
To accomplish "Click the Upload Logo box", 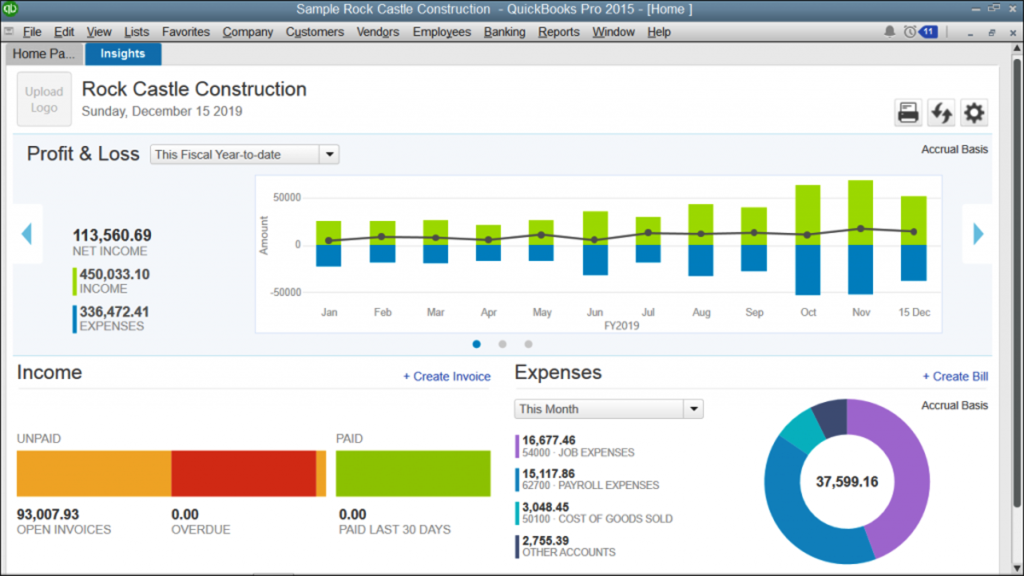I will [x=44, y=100].
